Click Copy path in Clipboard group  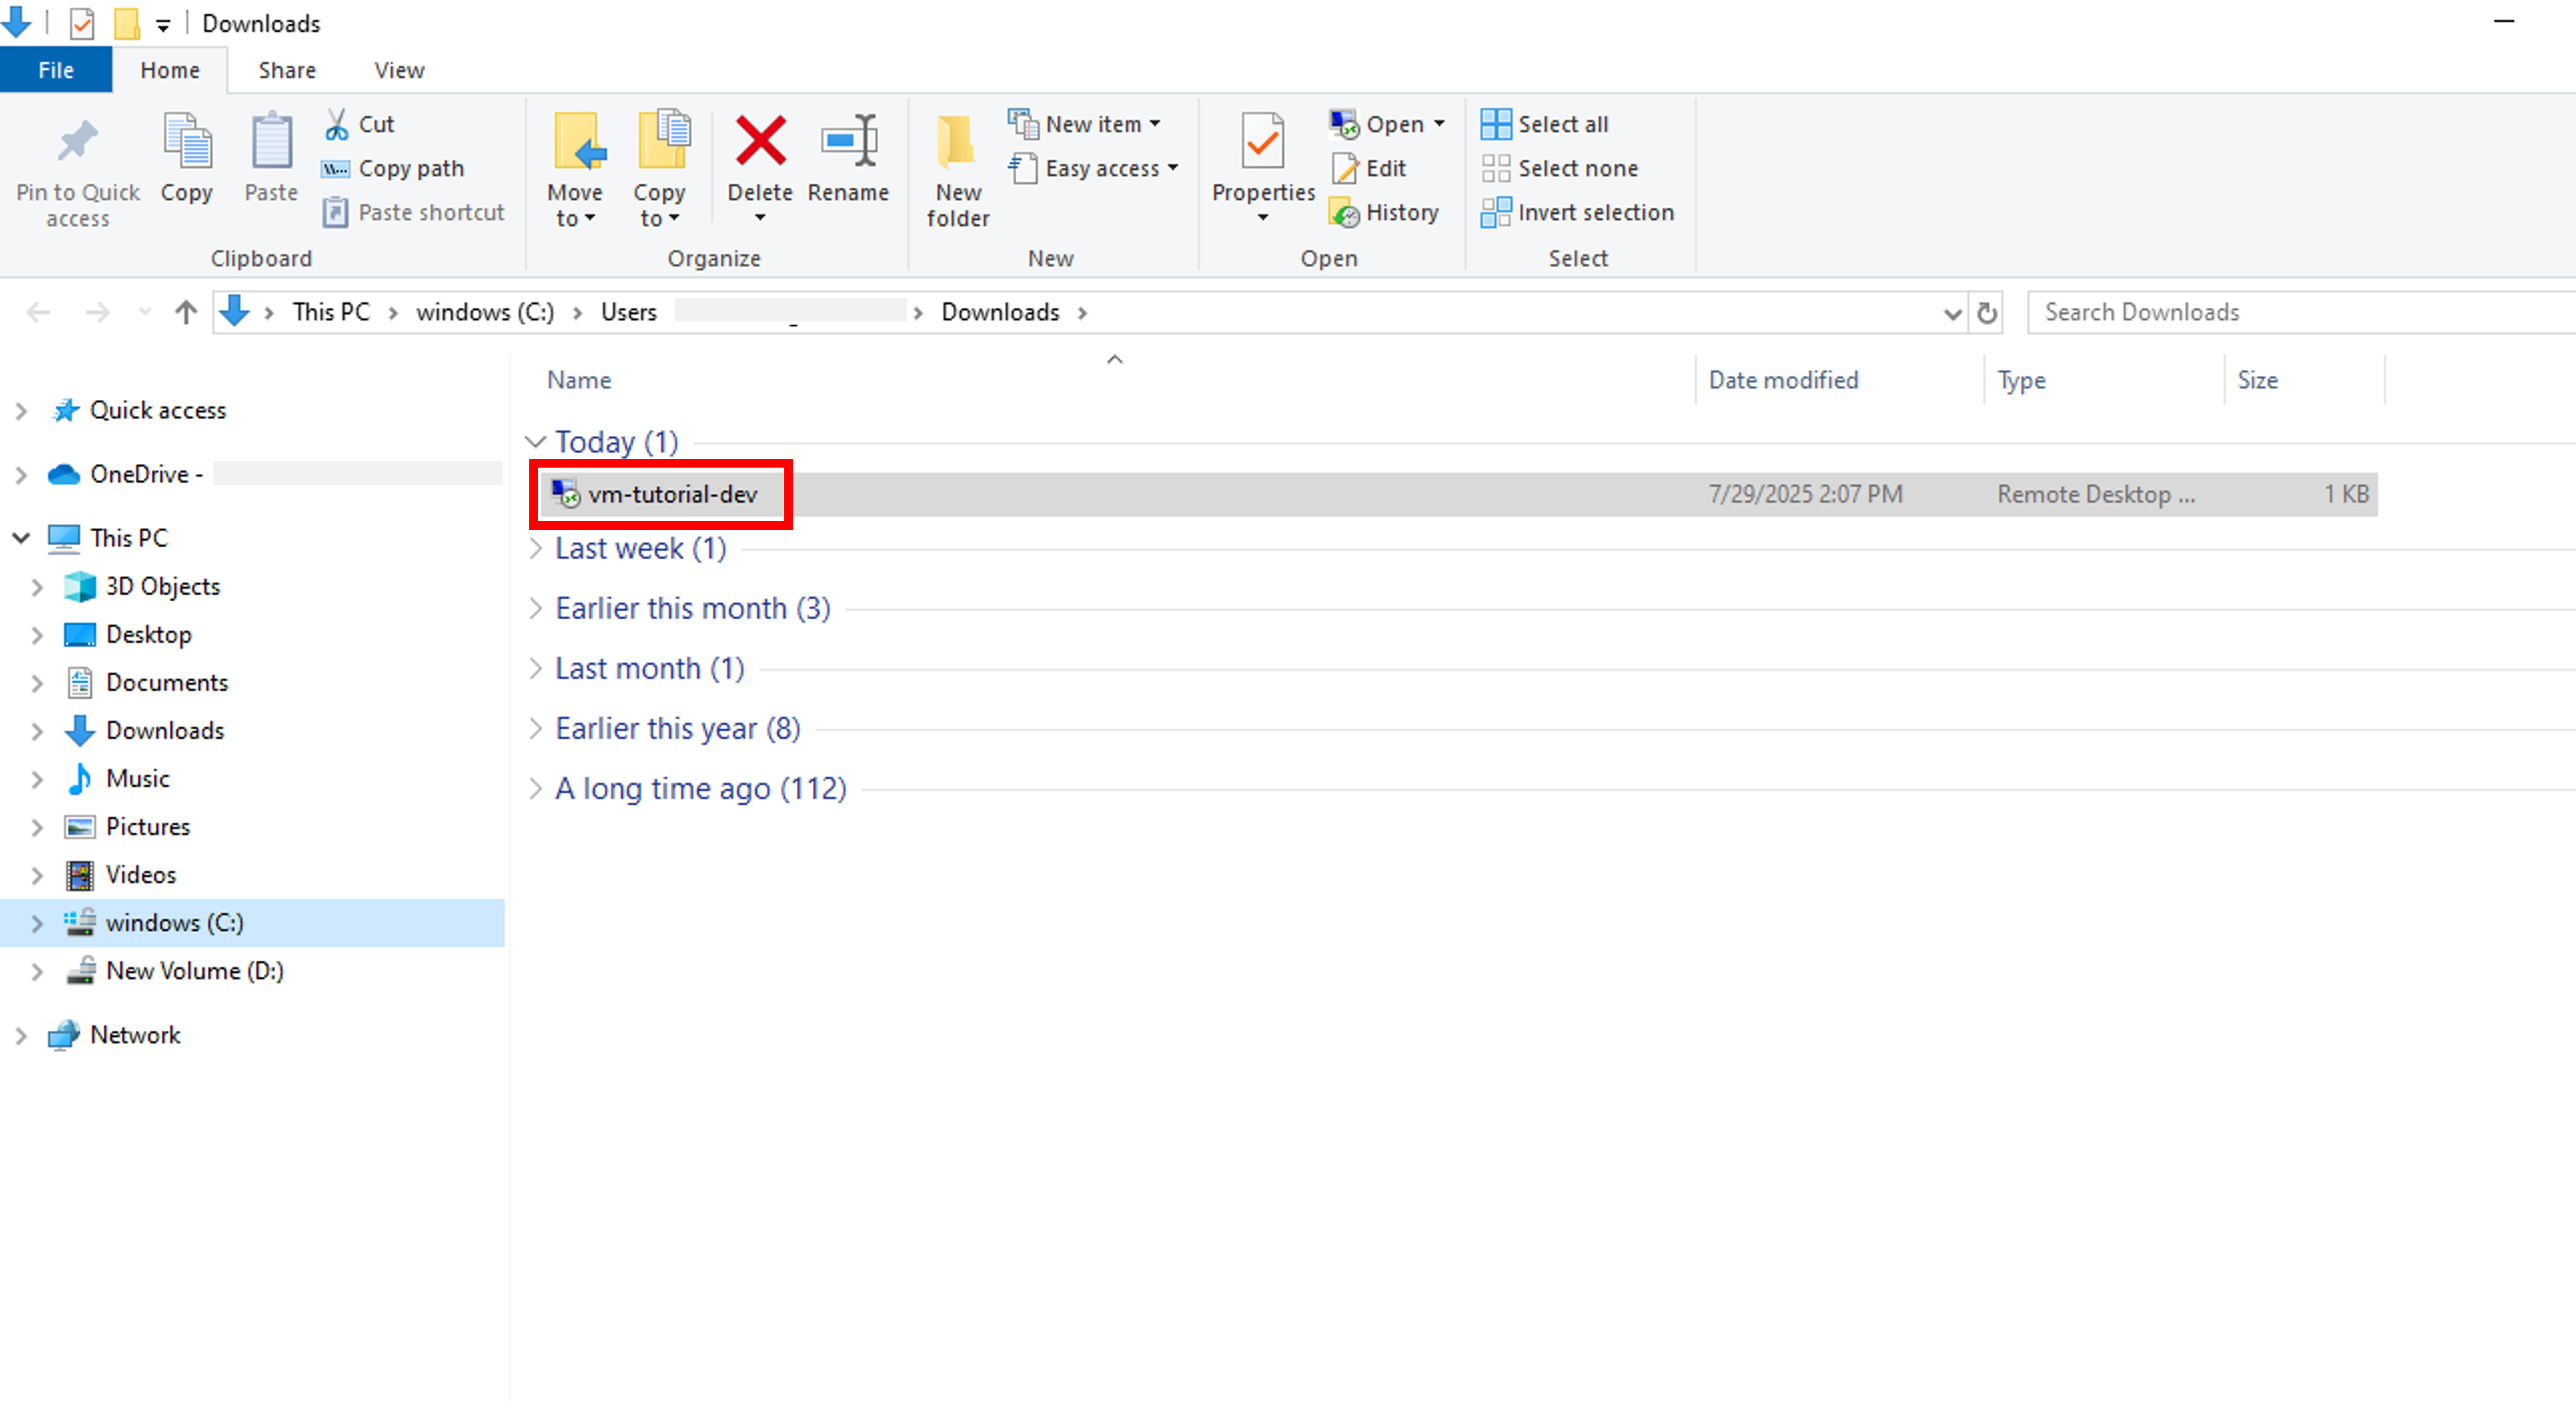410,168
